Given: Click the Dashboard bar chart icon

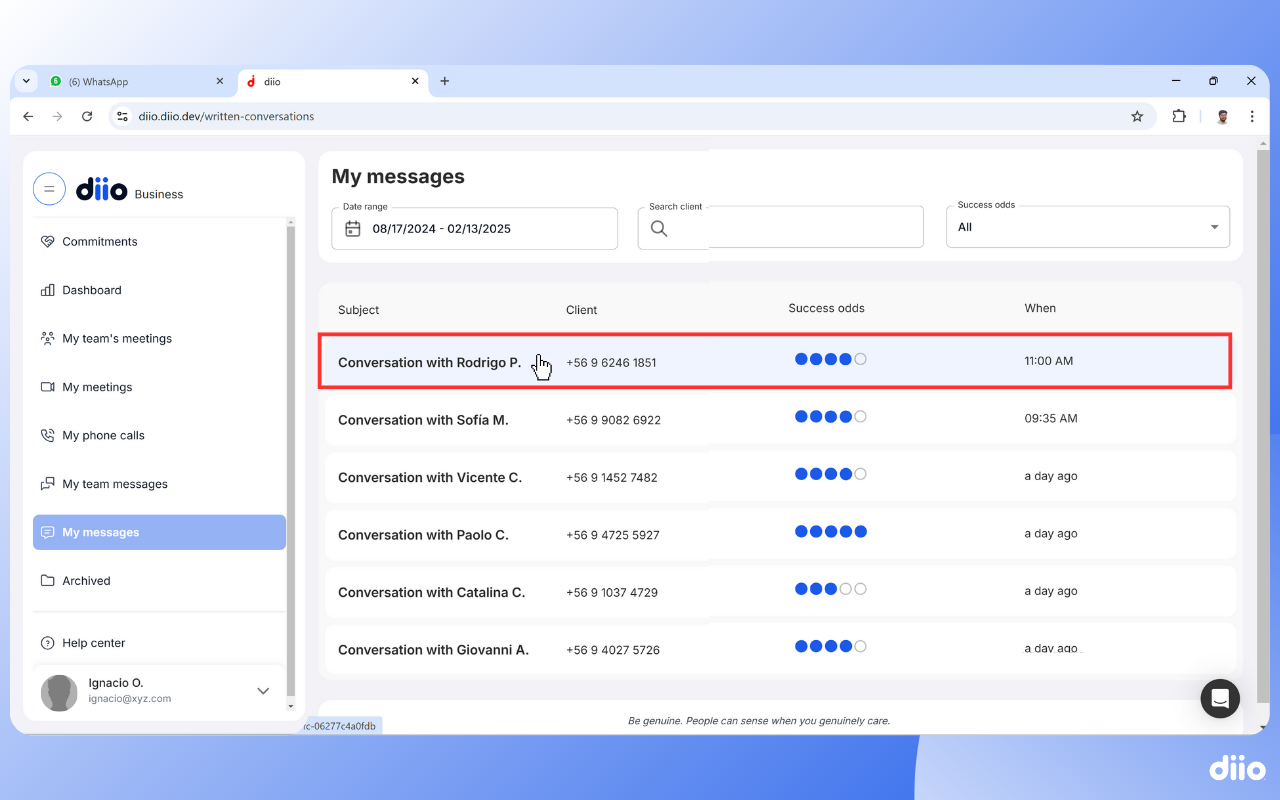Looking at the screenshot, I should tap(47, 290).
